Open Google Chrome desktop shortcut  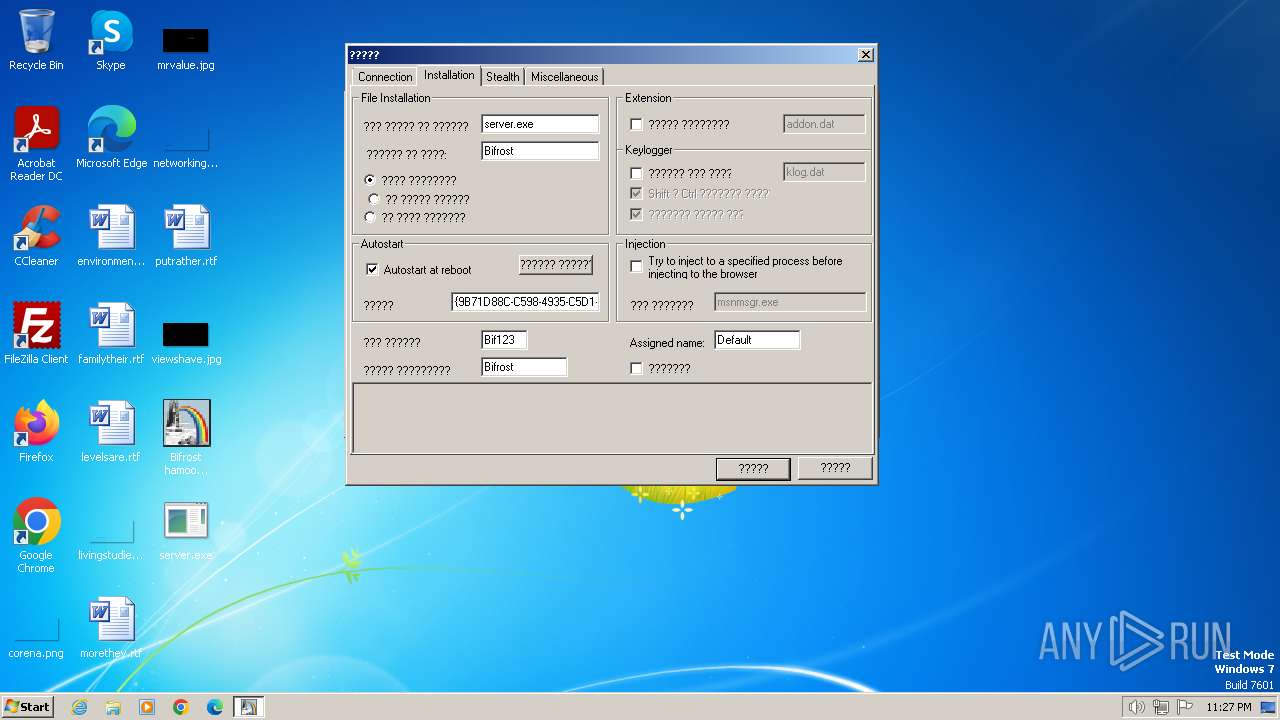[x=36, y=536]
